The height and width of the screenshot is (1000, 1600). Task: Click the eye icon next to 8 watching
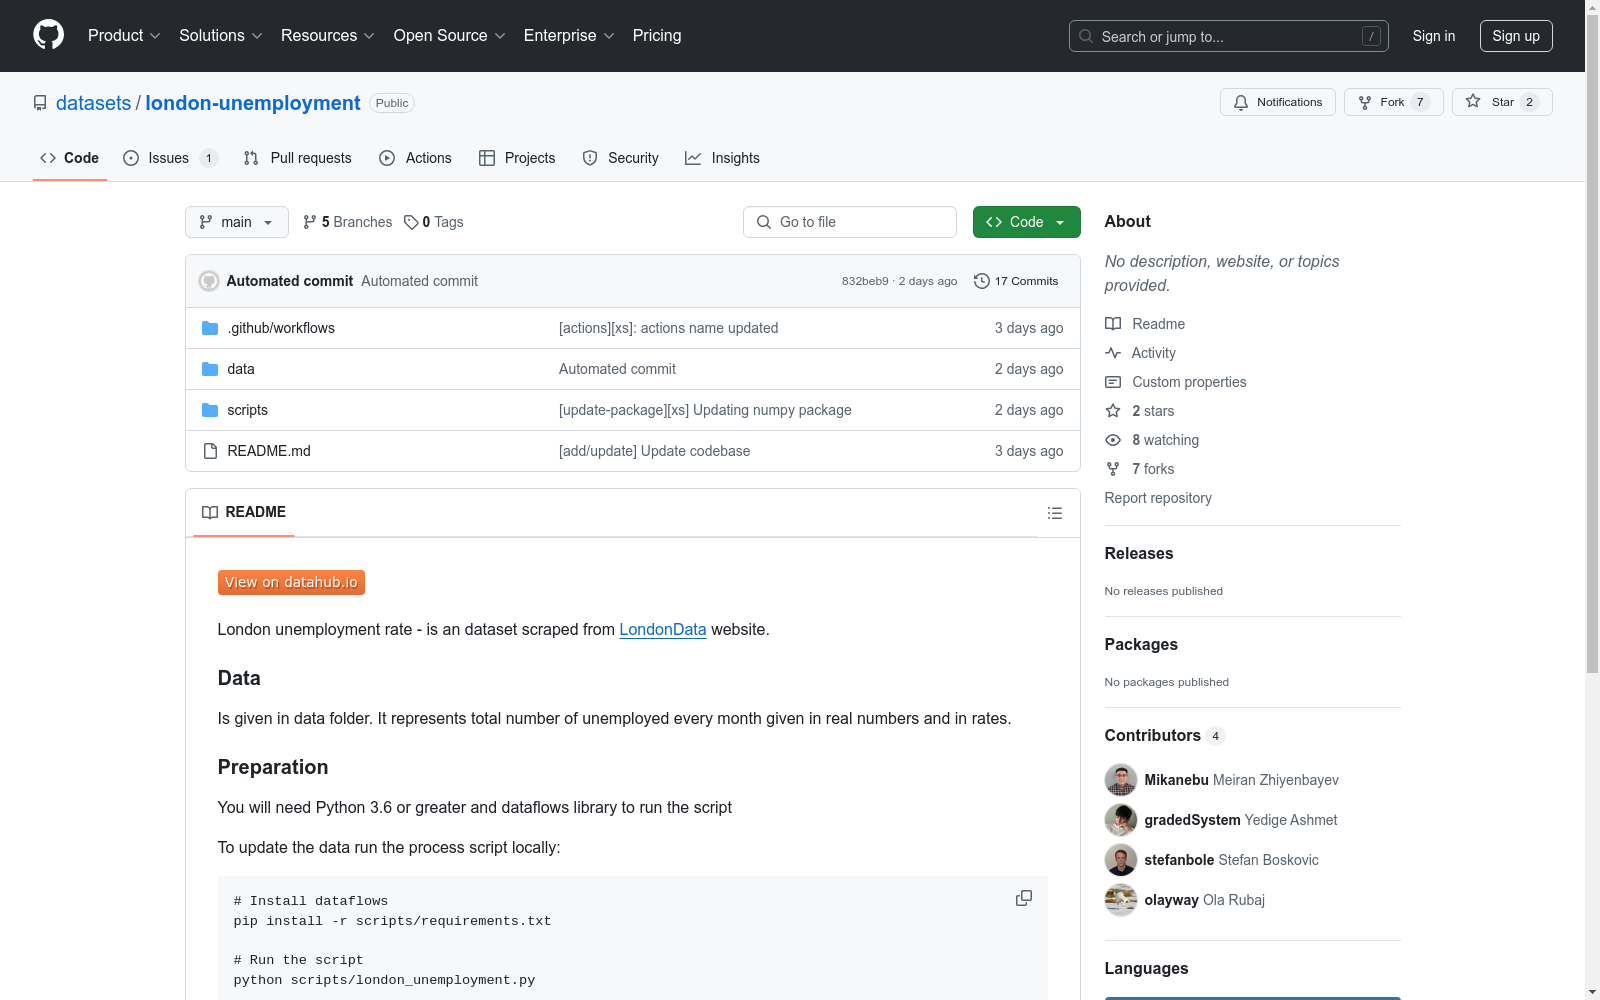tap(1113, 440)
